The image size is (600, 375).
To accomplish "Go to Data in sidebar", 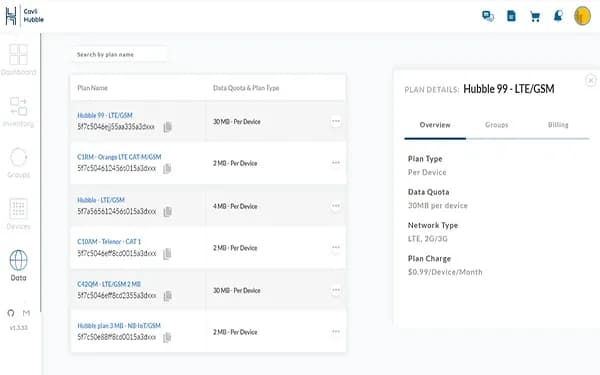I will click(18, 266).
